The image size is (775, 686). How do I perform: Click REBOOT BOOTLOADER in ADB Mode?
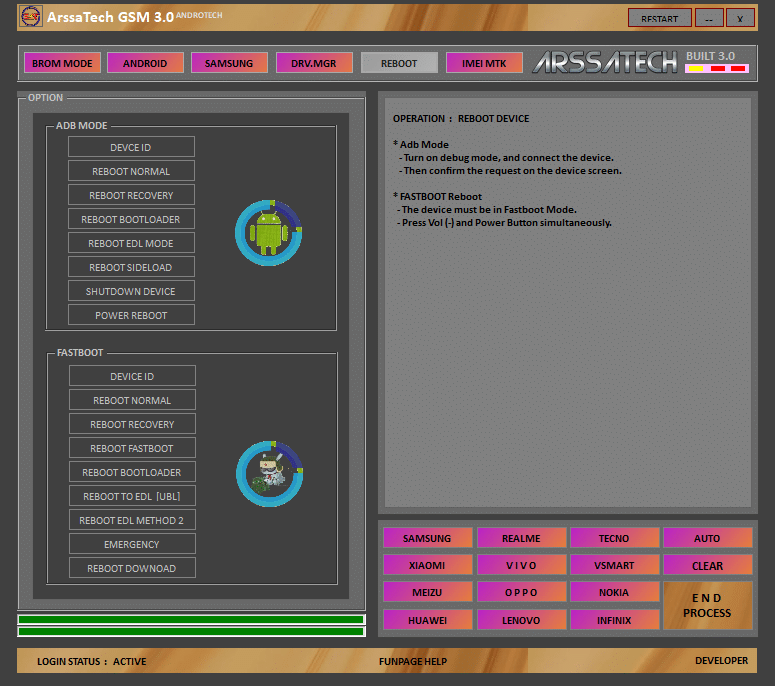[x=131, y=219]
